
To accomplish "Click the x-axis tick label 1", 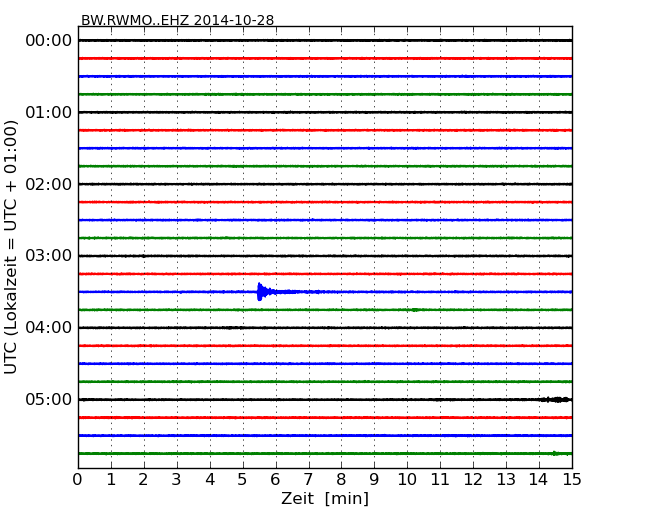I will pyautogui.click(x=111, y=480).
